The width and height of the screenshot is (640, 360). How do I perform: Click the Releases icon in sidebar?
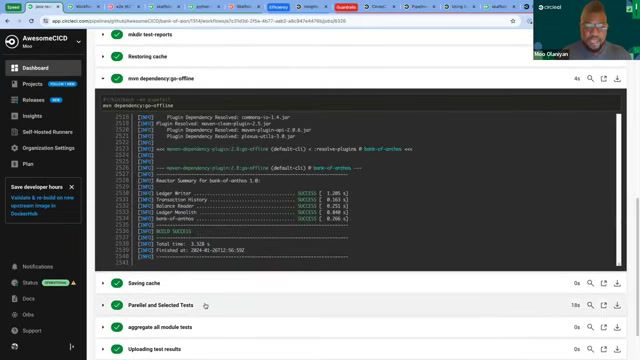pyautogui.click(x=15, y=100)
